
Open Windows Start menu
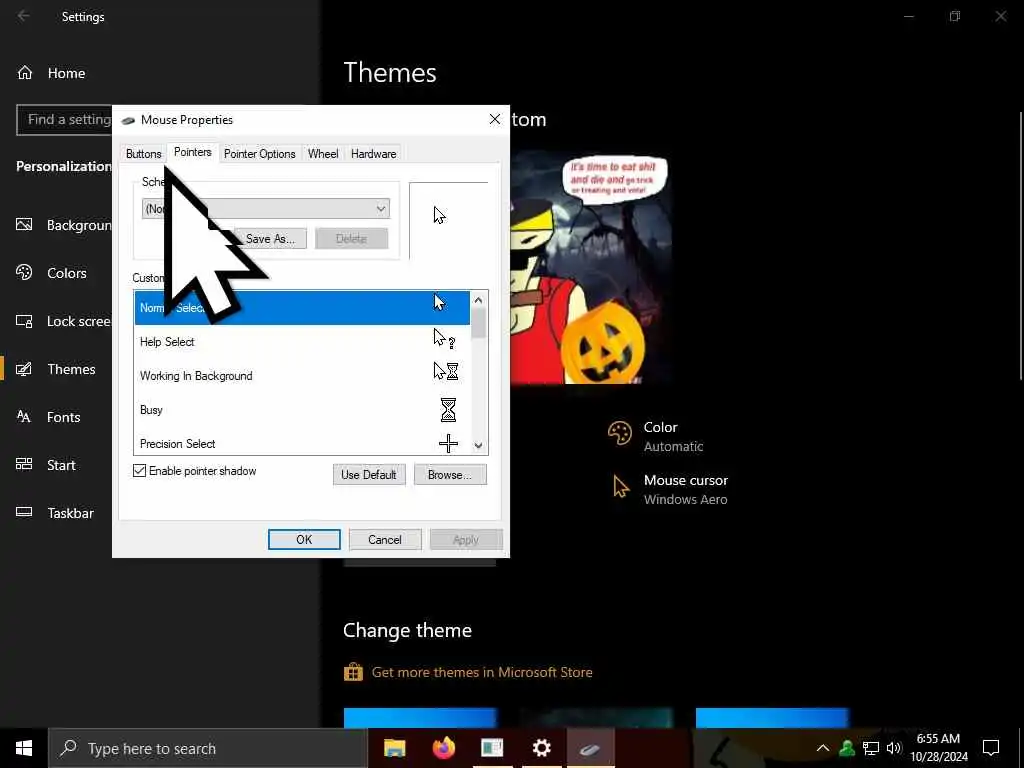(x=24, y=748)
